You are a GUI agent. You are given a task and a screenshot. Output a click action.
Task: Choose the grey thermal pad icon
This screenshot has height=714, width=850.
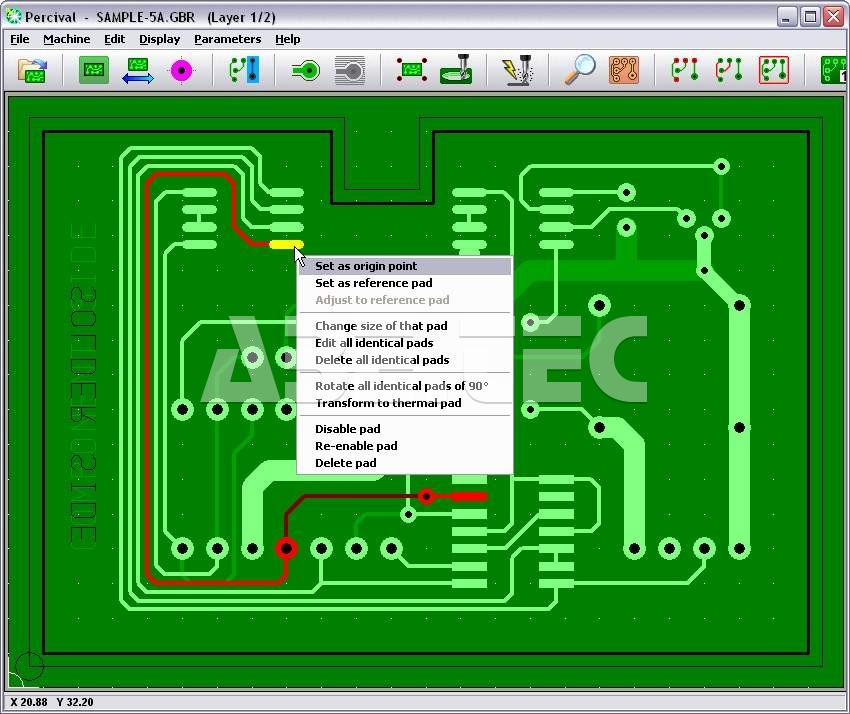pyautogui.click(x=350, y=70)
